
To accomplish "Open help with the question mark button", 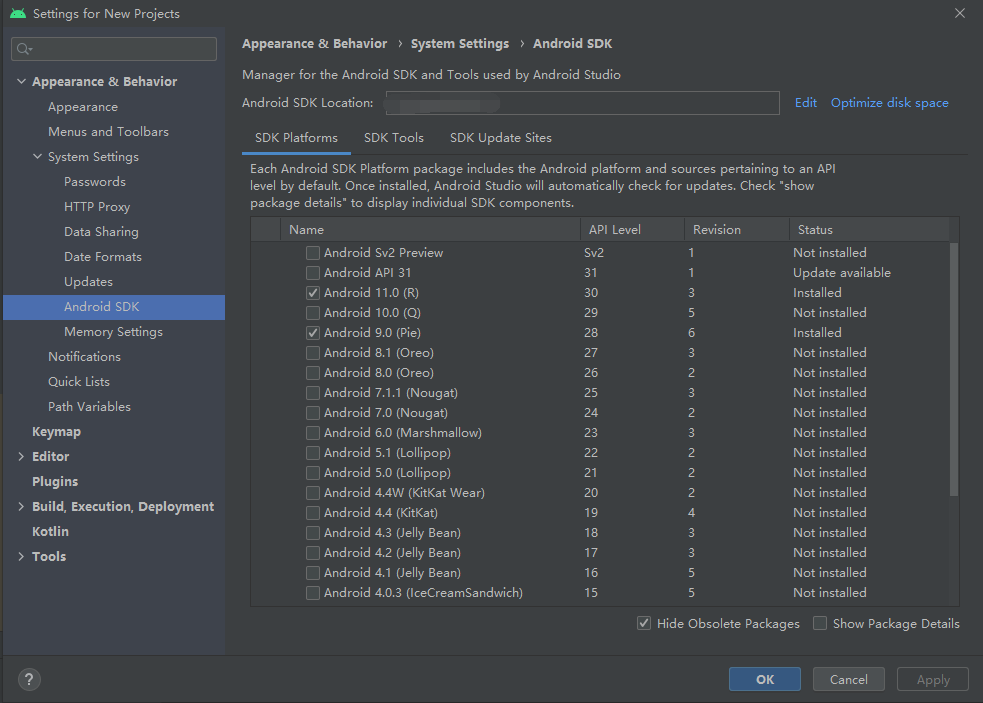I will (29, 679).
